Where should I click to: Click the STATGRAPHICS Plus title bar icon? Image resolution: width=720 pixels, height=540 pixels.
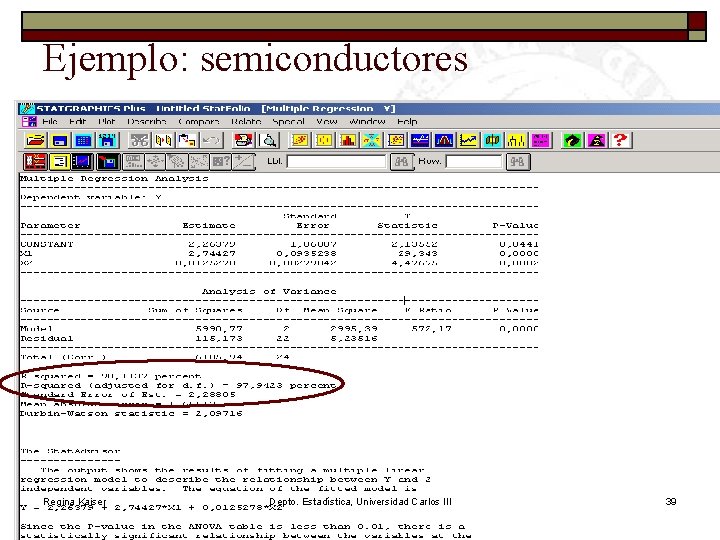pyautogui.click(x=28, y=109)
